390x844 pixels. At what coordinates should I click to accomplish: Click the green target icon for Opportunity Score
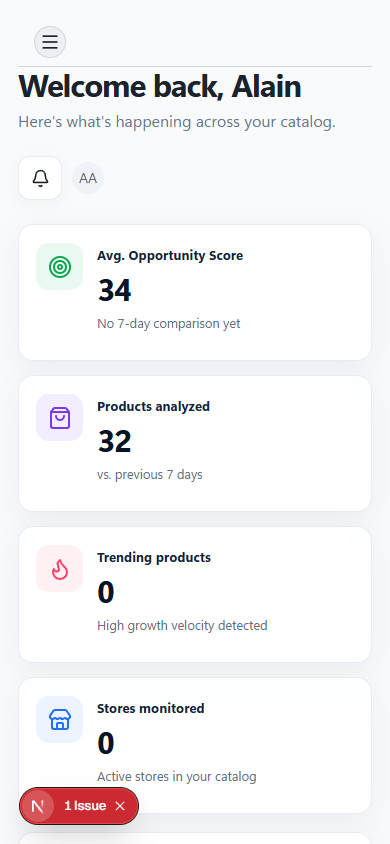click(60, 266)
